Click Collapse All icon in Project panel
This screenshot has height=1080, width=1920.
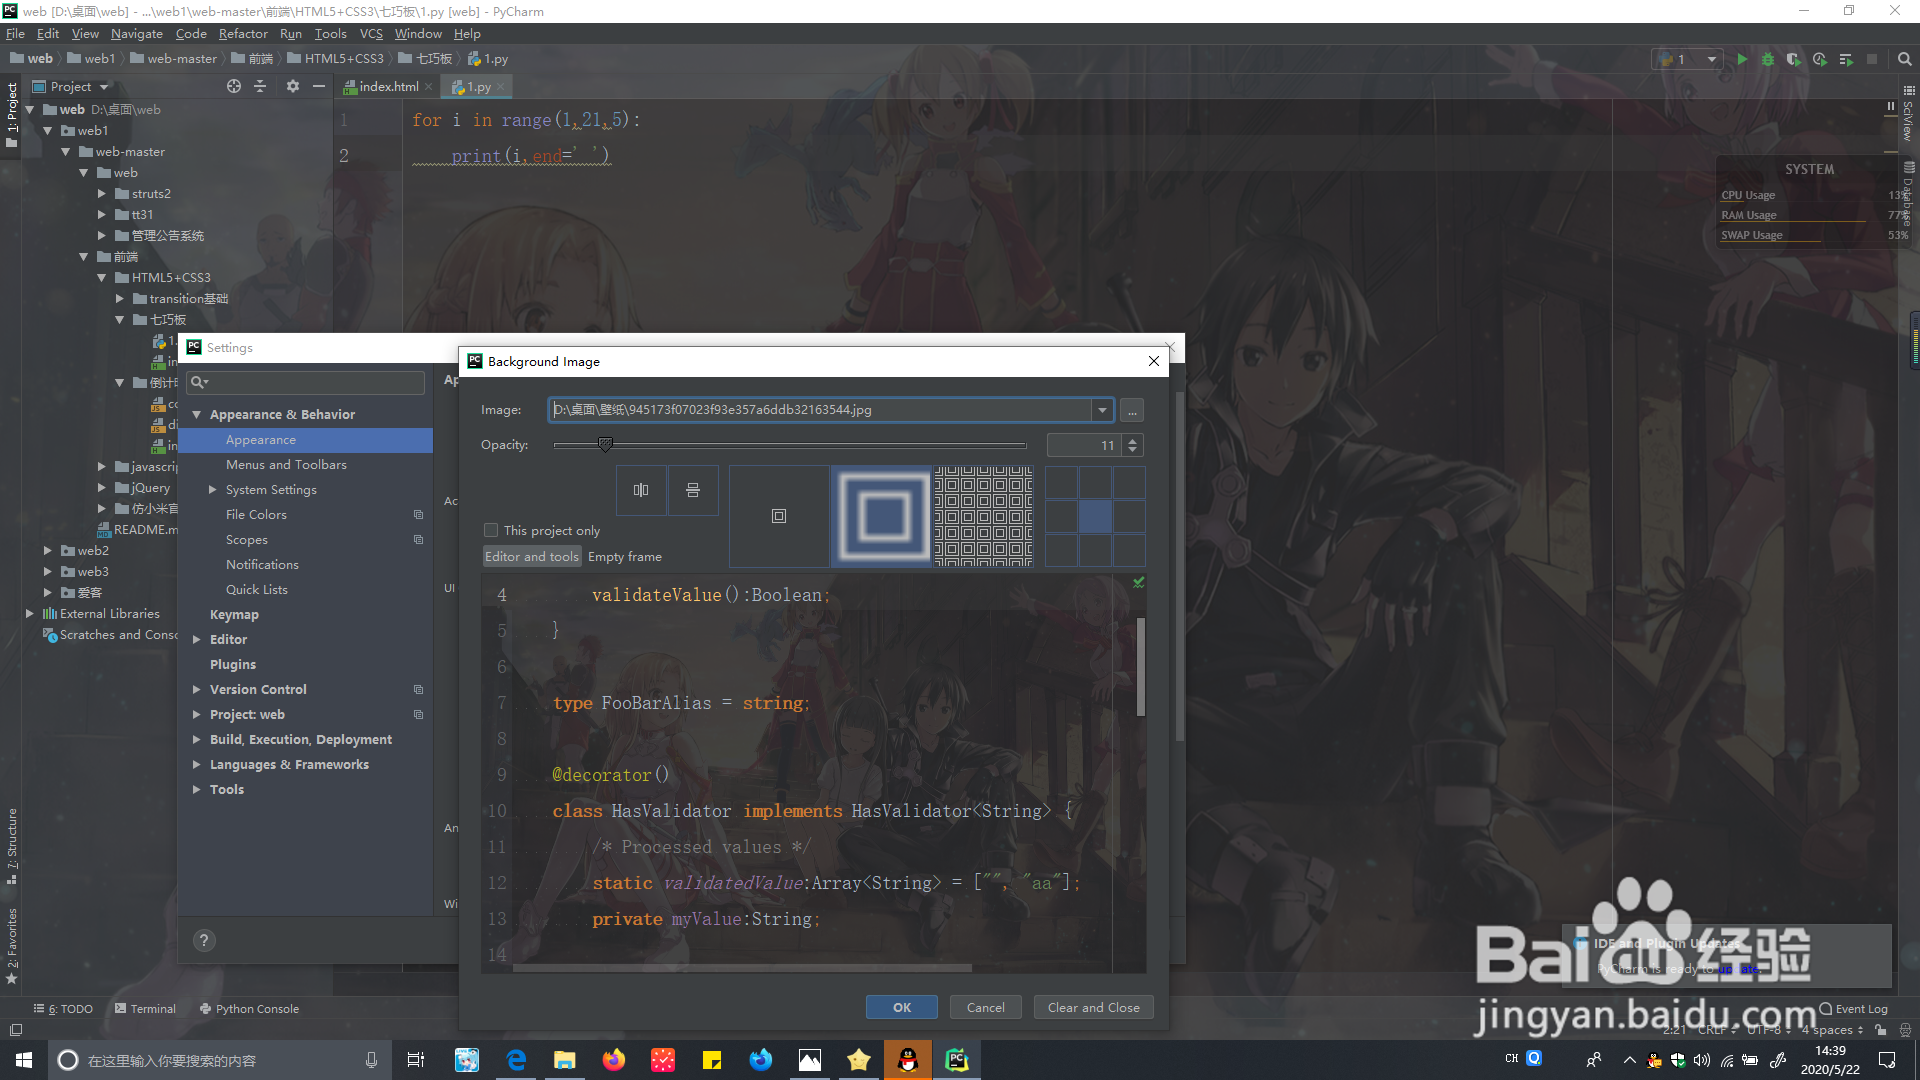click(x=260, y=87)
